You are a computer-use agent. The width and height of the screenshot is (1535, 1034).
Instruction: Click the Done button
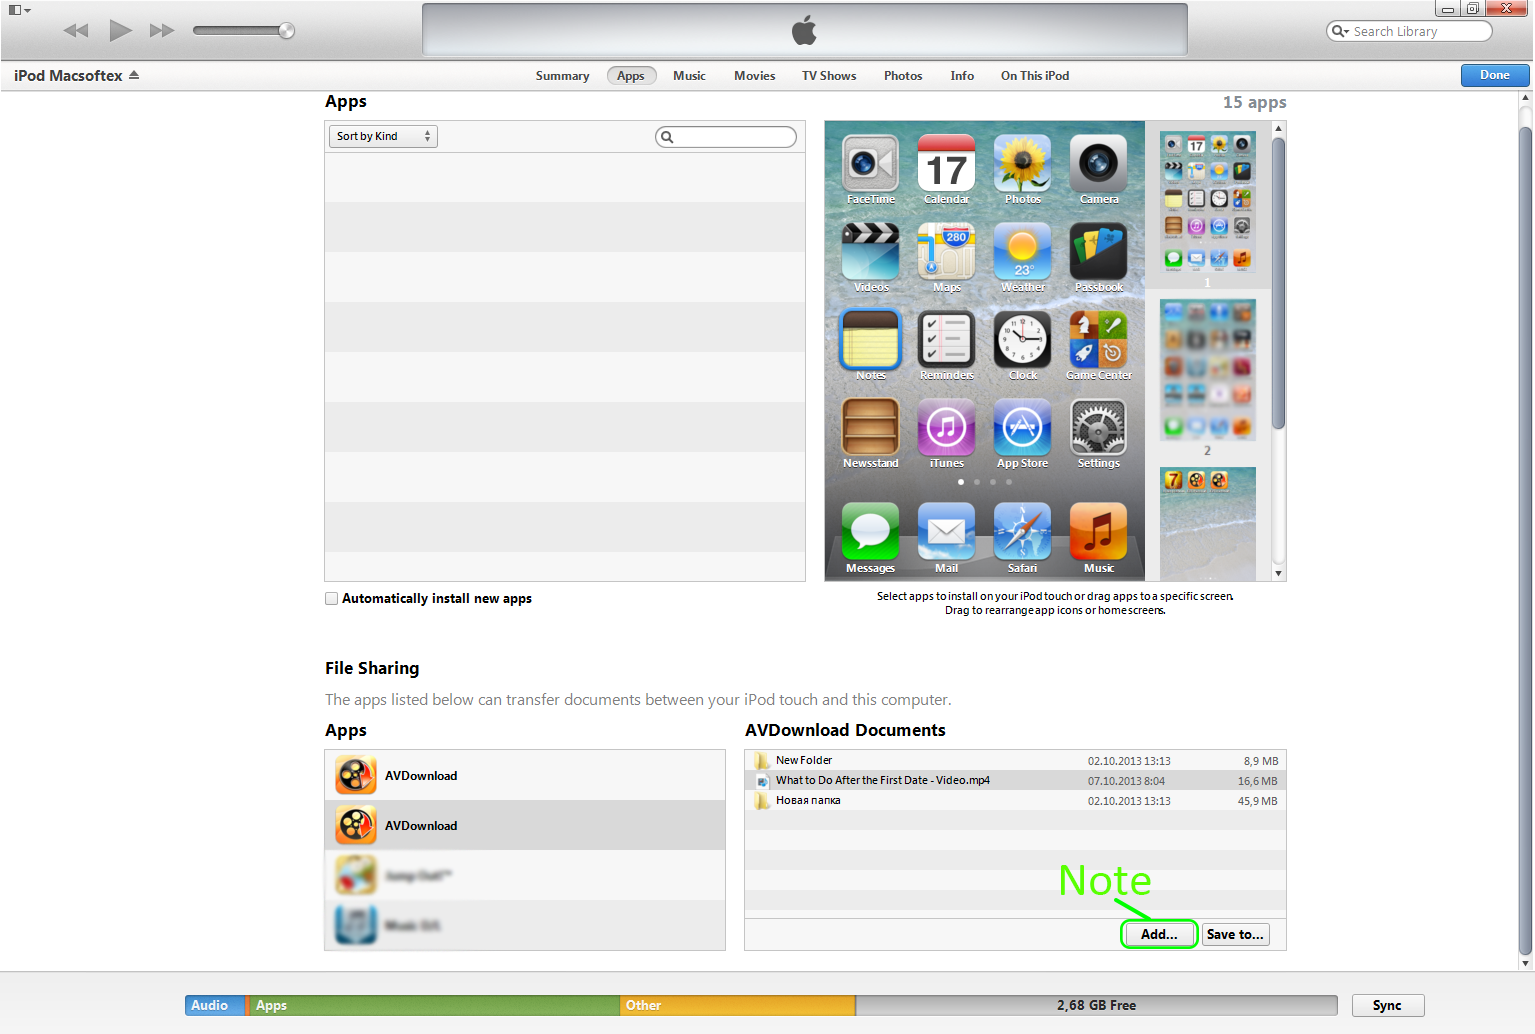point(1495,75)
